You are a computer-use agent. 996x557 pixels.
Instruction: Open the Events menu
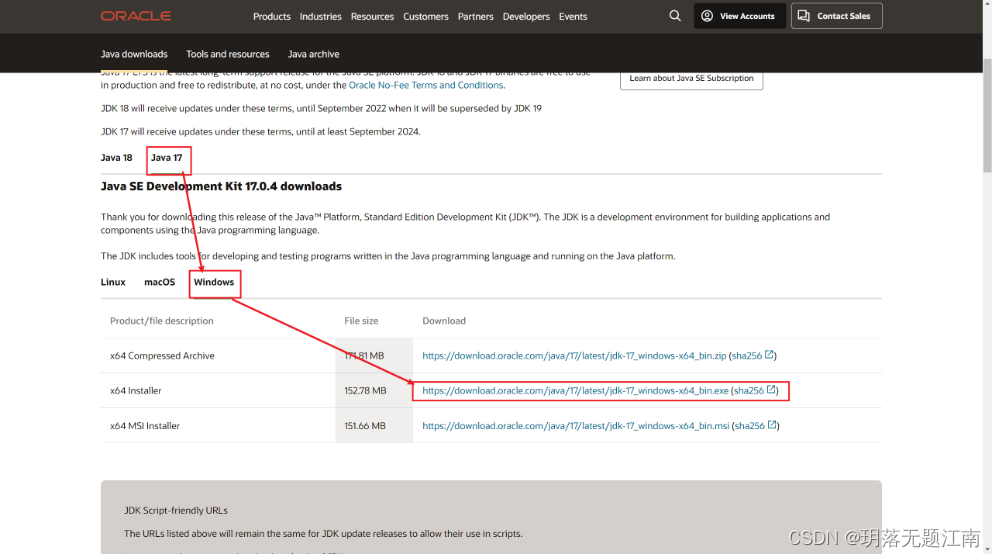(x=573, y=17)
